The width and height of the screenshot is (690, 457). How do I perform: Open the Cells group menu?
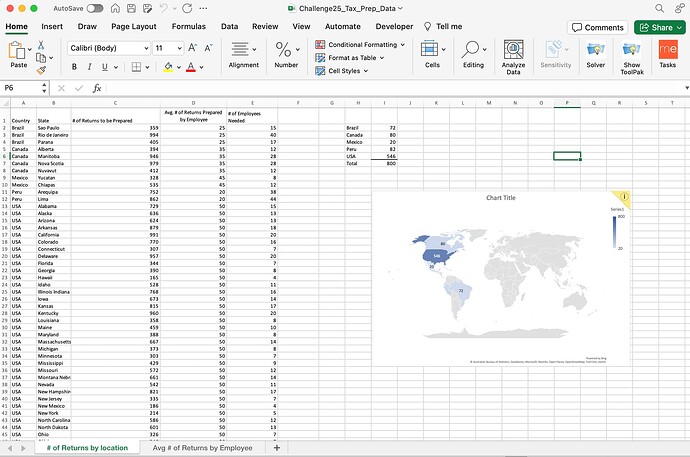coord(433,55)
